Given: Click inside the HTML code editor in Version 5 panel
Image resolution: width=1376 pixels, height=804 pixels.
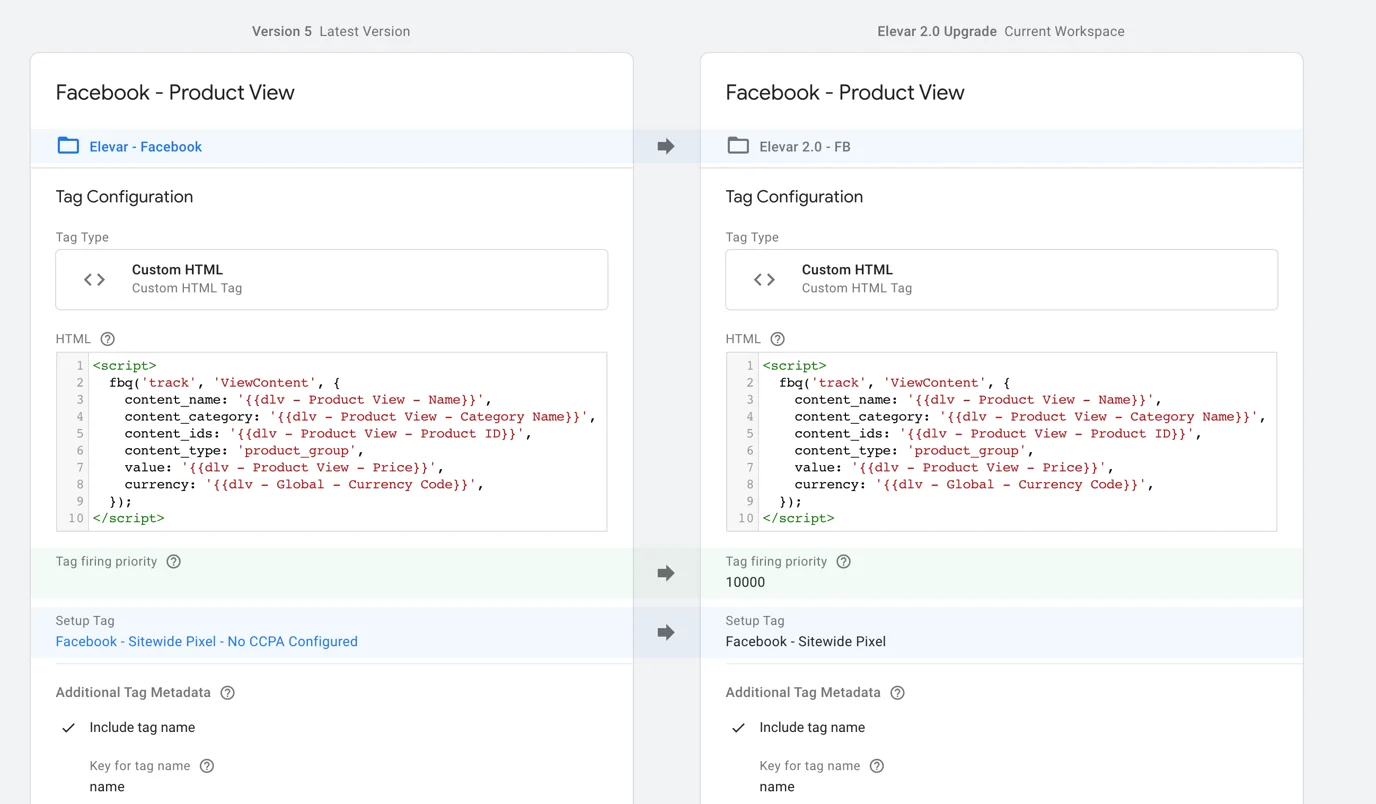Looking at the screenshot, I should [332, 441].
